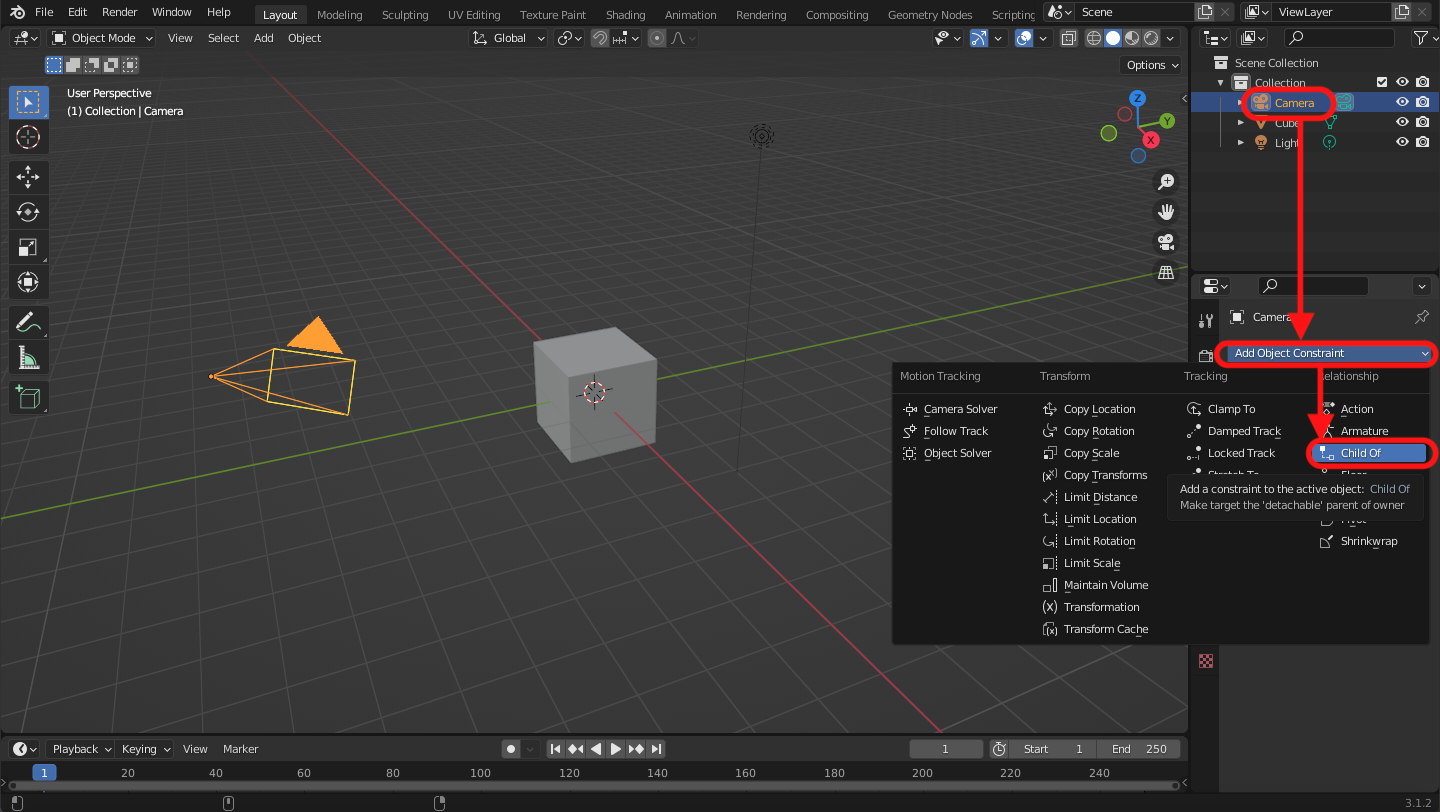Image resolution: width=1440 pixels, height=812 pixels.
Task: Open the Add Object Constraint dropdown
Action: pos(1331,353)
